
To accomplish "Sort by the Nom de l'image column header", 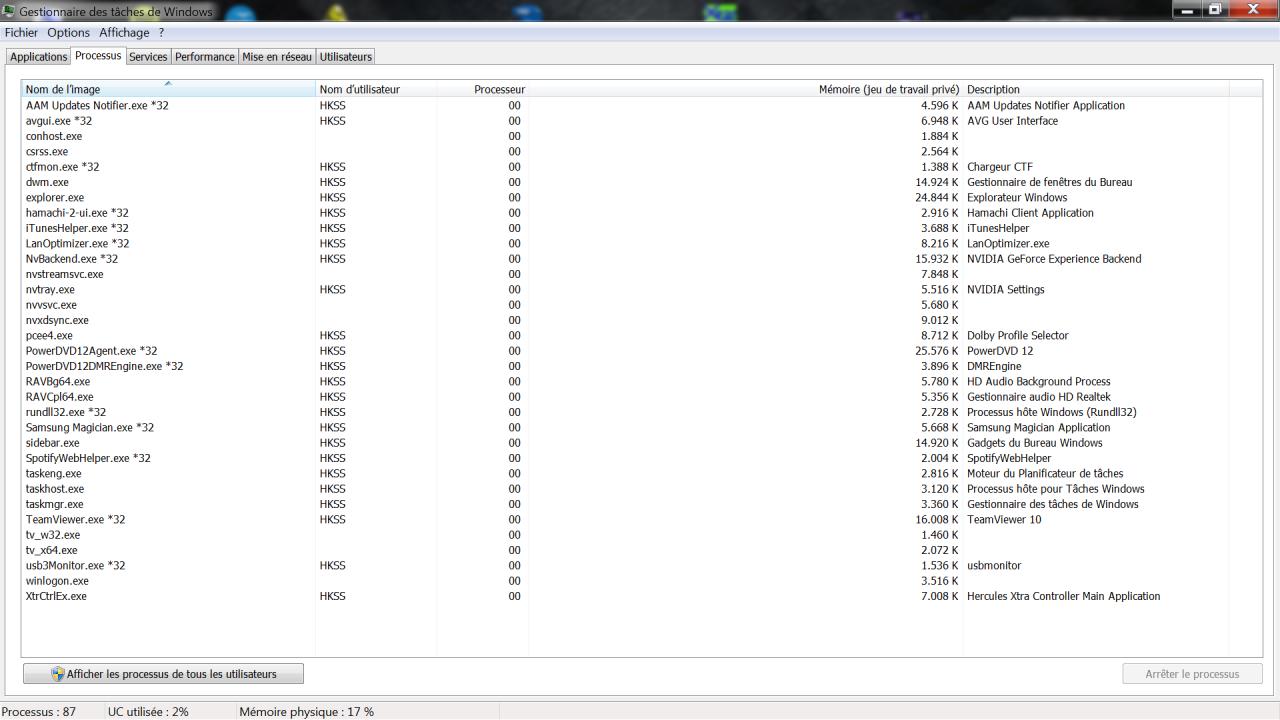I will 168,89.
